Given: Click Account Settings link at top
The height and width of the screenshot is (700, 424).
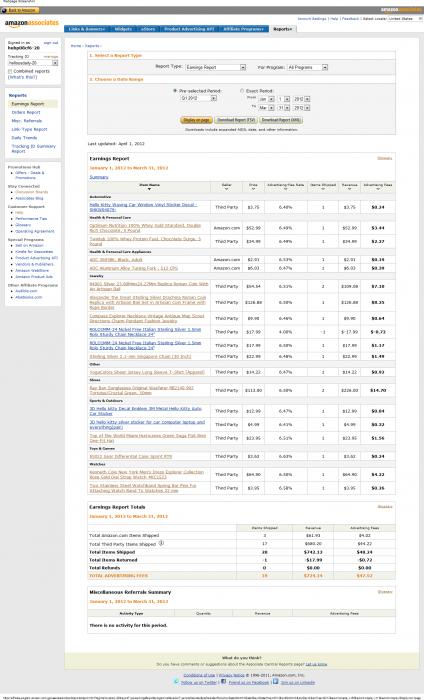Looking at the screenshot, I should pos(312,19).
